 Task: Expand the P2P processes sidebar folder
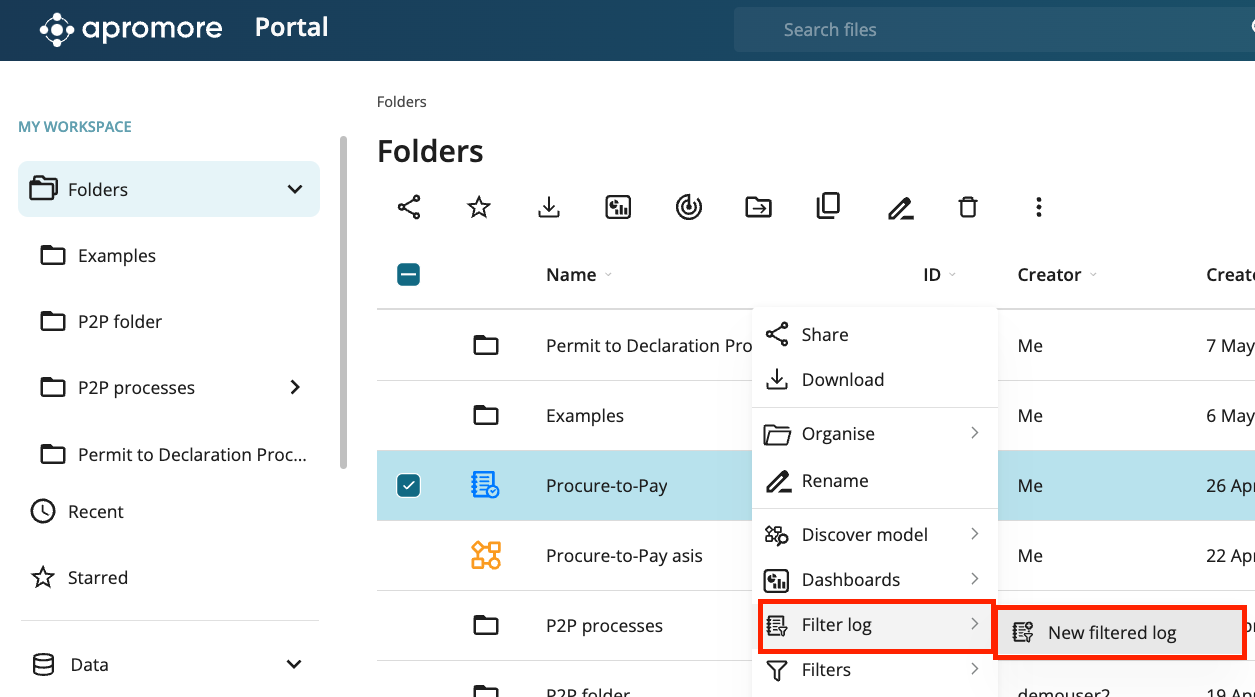295,387
